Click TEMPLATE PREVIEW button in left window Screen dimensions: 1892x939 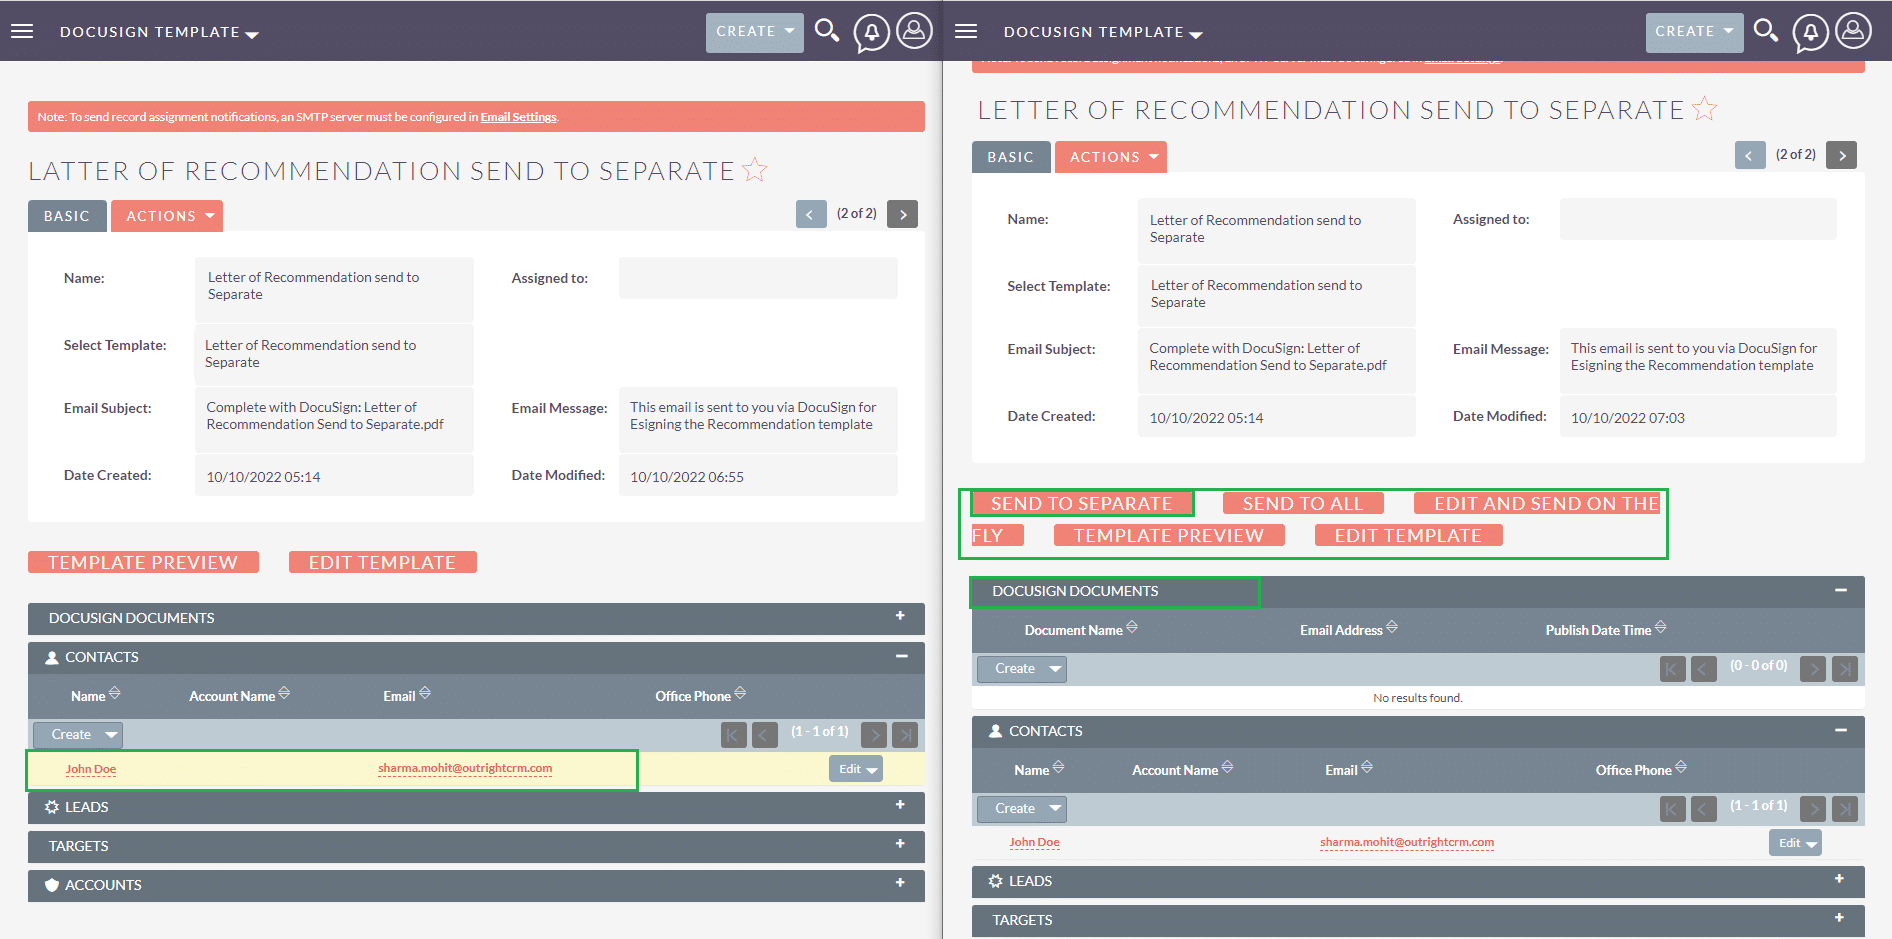tap(143, 562)
